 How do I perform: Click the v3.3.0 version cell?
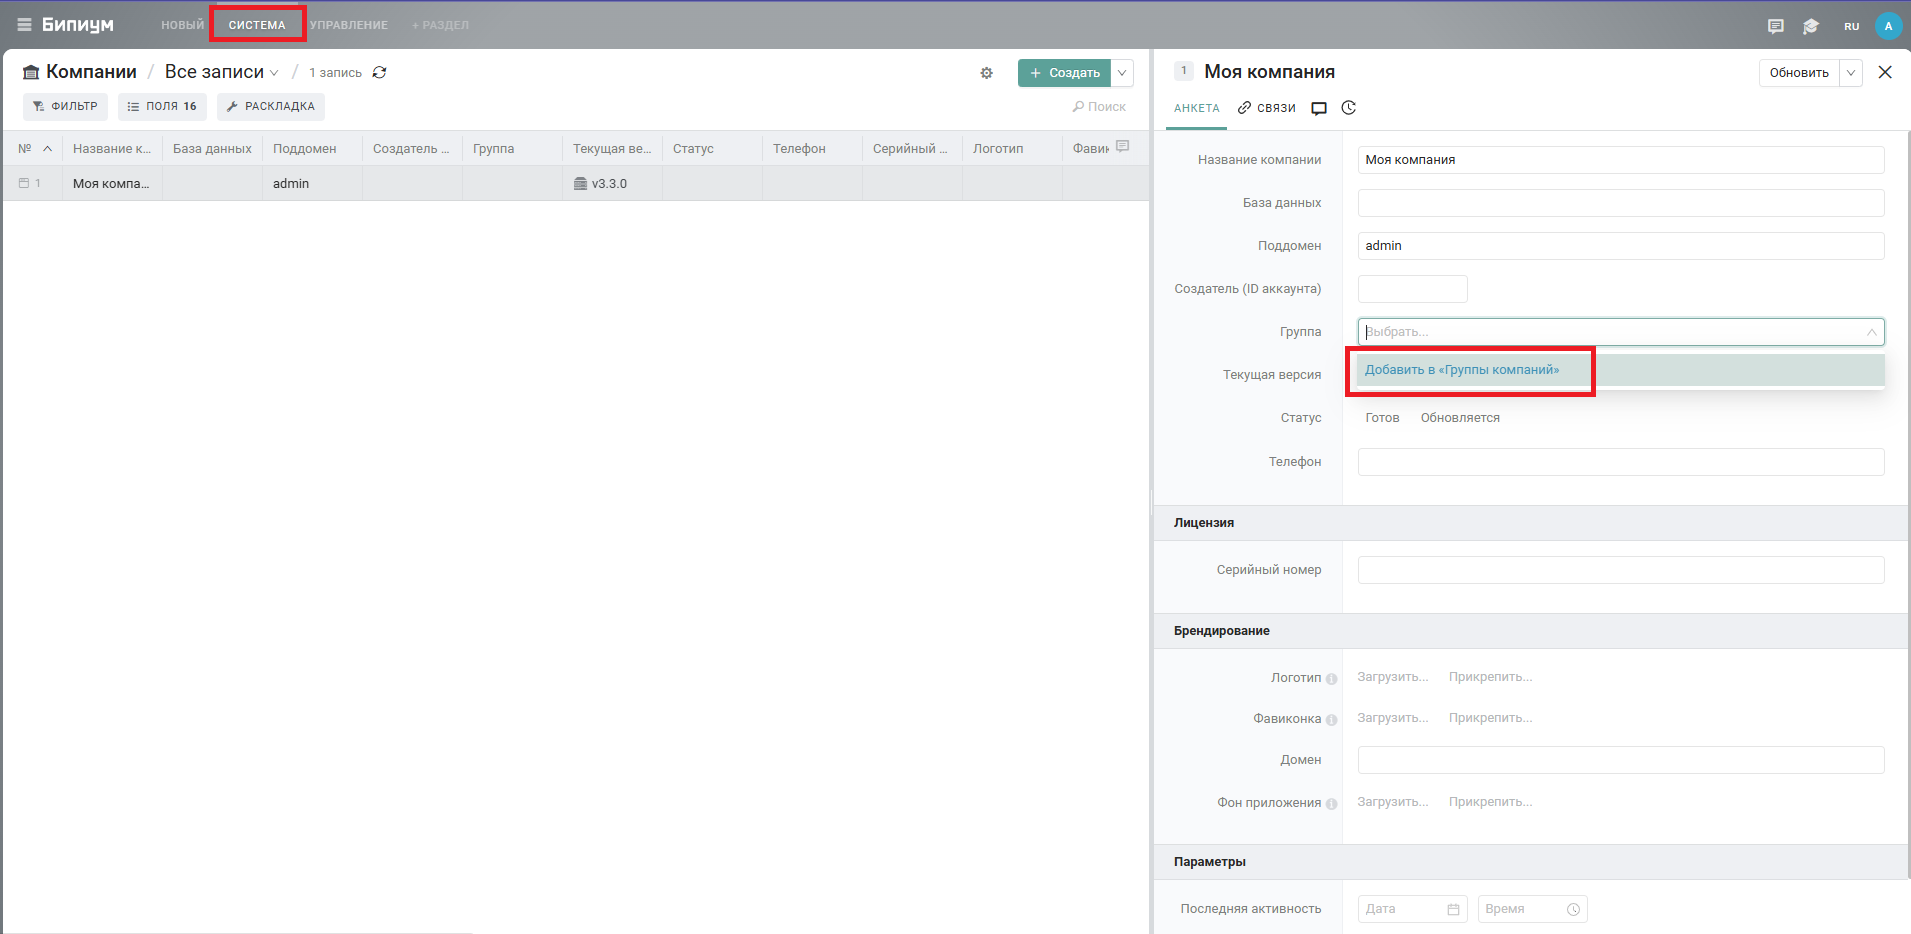(612, 183)
